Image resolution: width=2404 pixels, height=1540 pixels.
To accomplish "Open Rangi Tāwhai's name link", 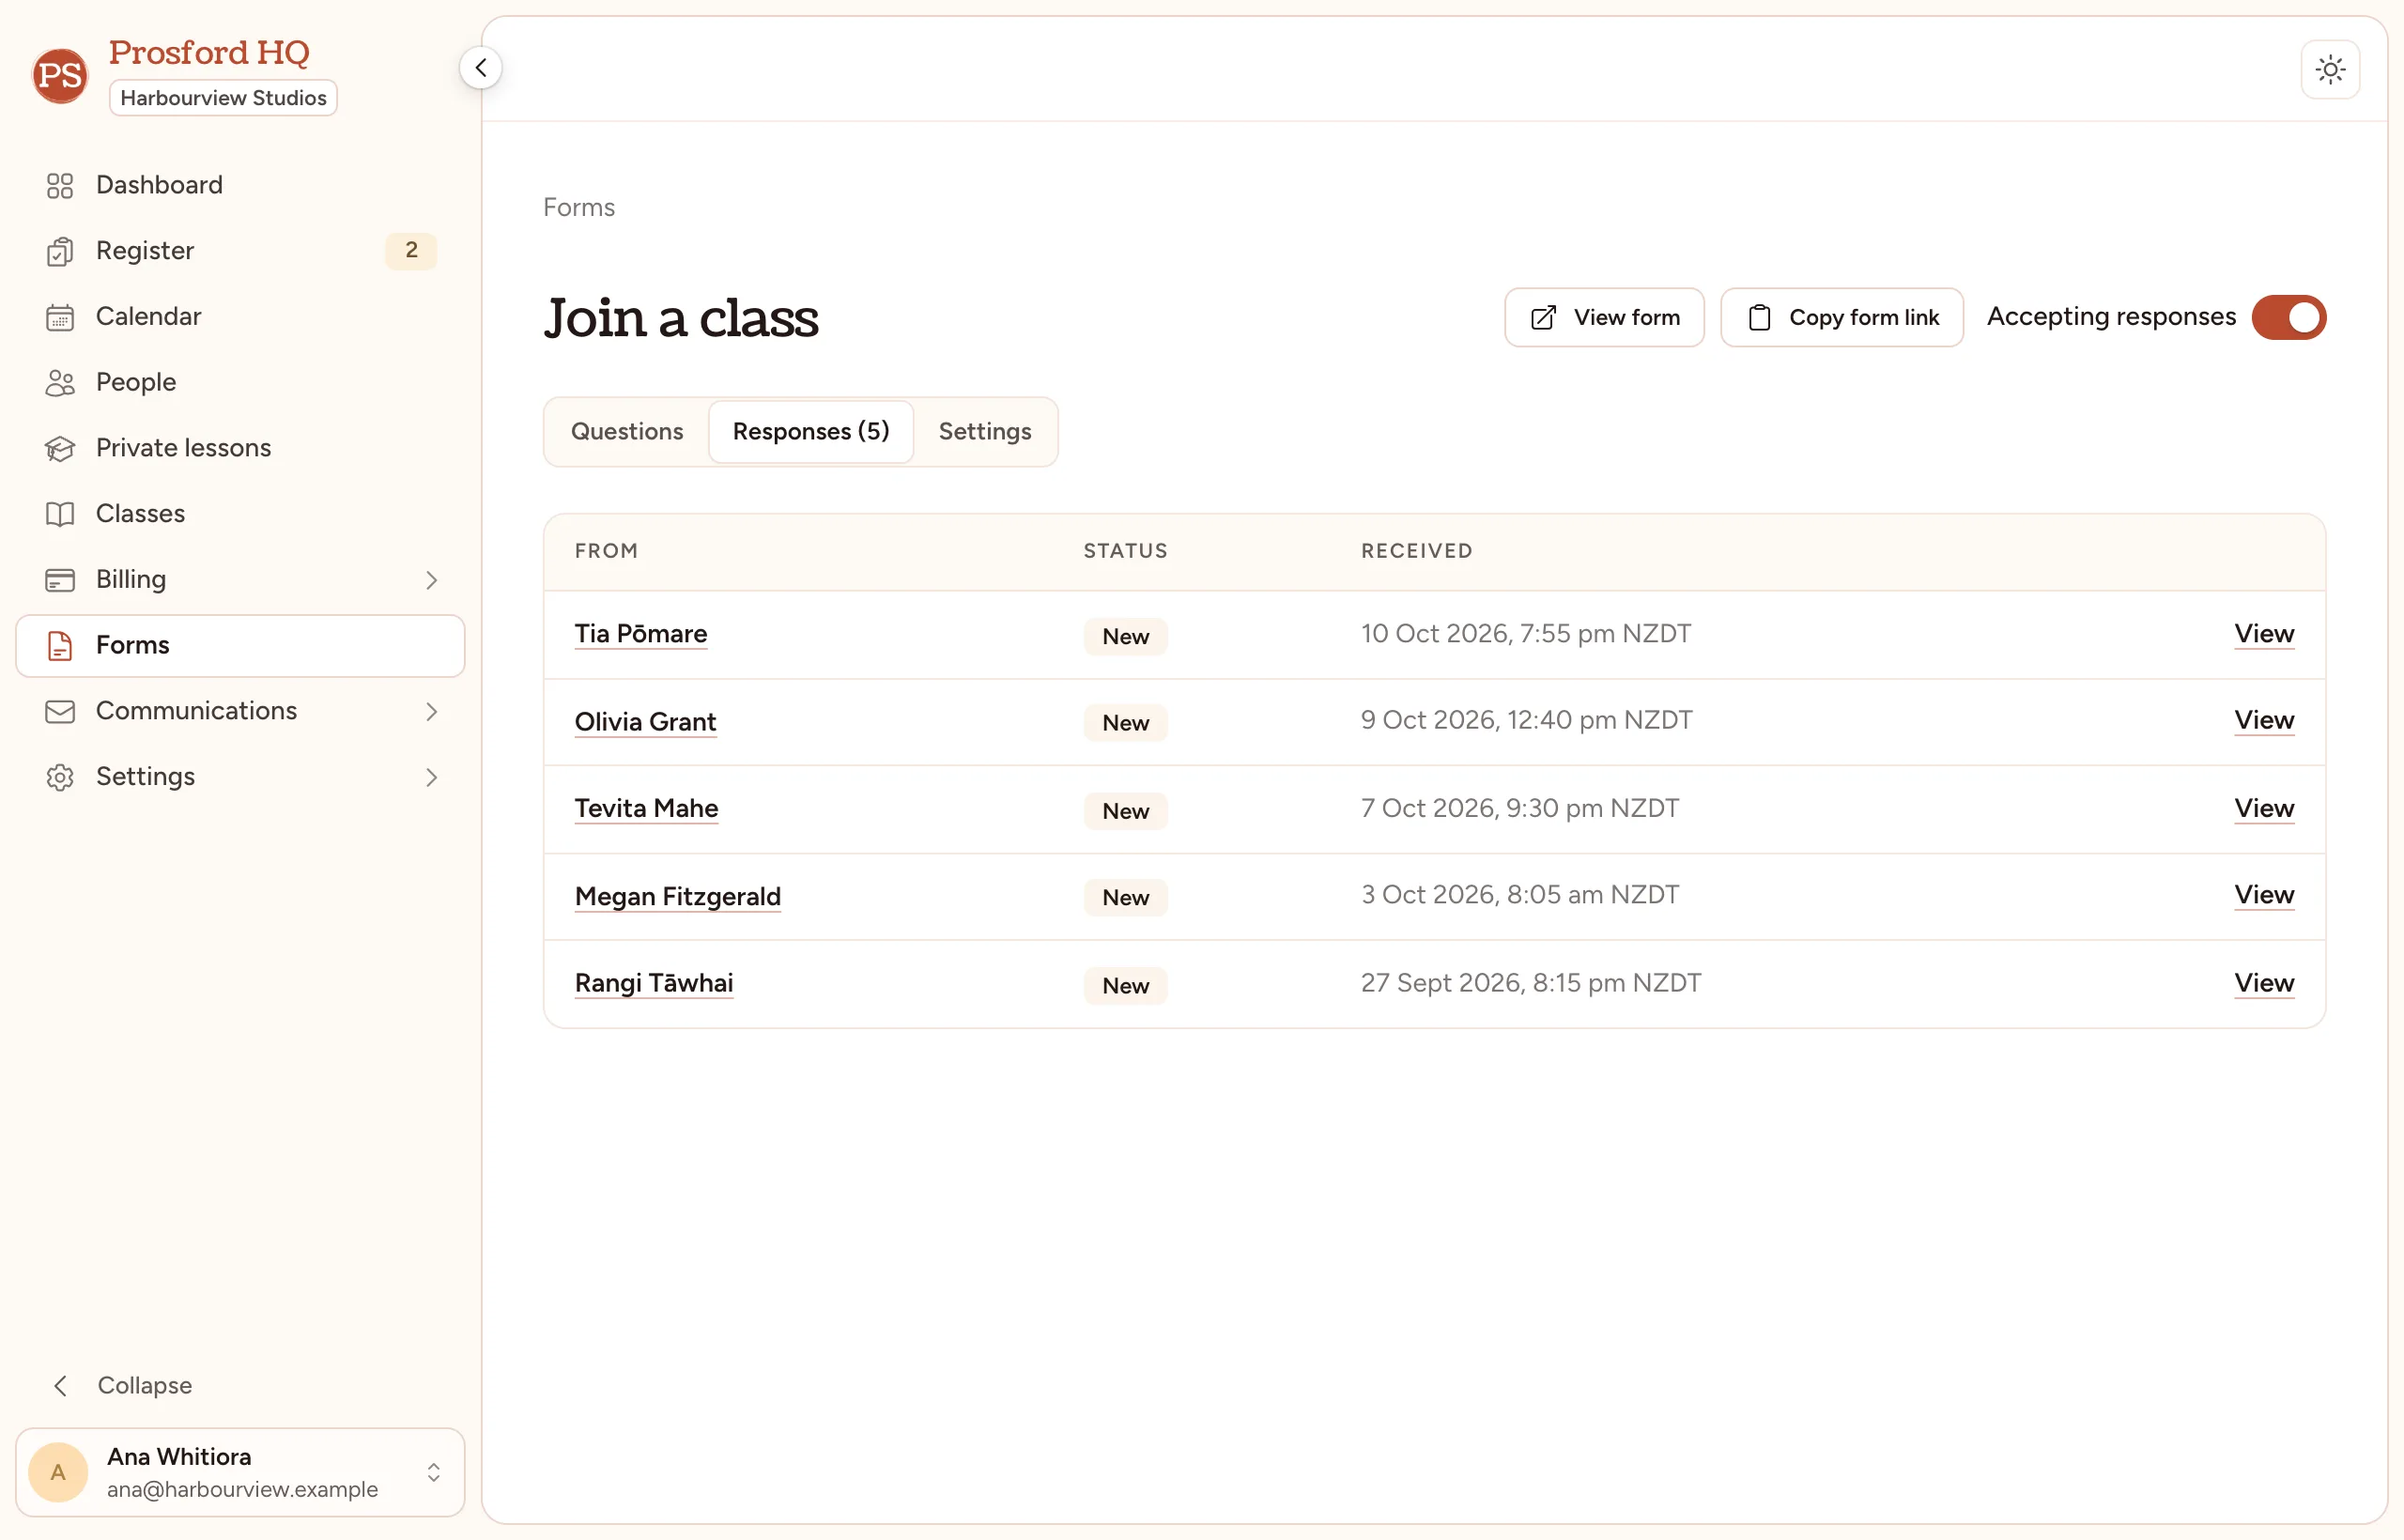I will point(653,984).
